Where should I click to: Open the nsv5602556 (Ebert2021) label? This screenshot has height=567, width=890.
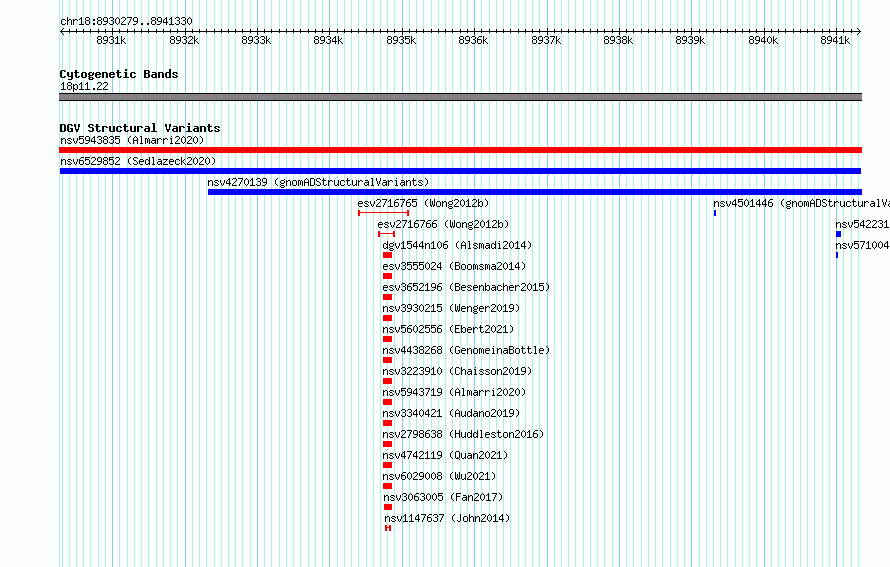point(448,329)
